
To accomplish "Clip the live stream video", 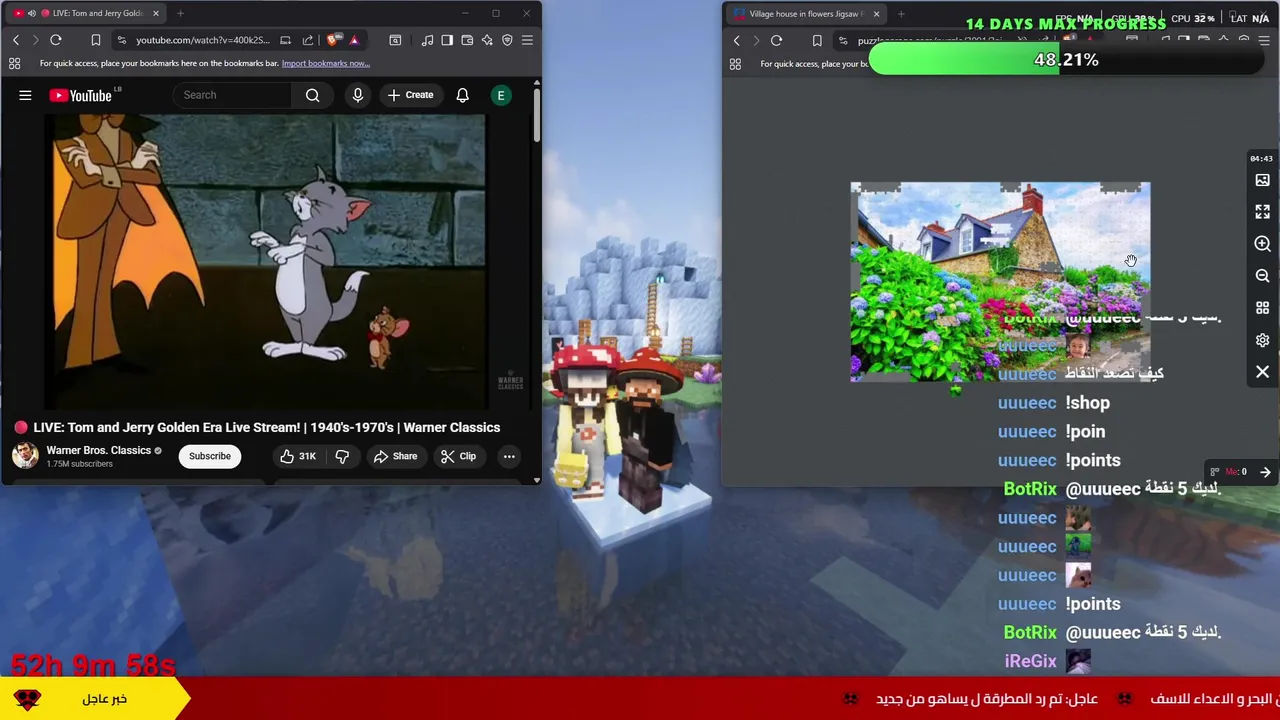I will point(458,456).
